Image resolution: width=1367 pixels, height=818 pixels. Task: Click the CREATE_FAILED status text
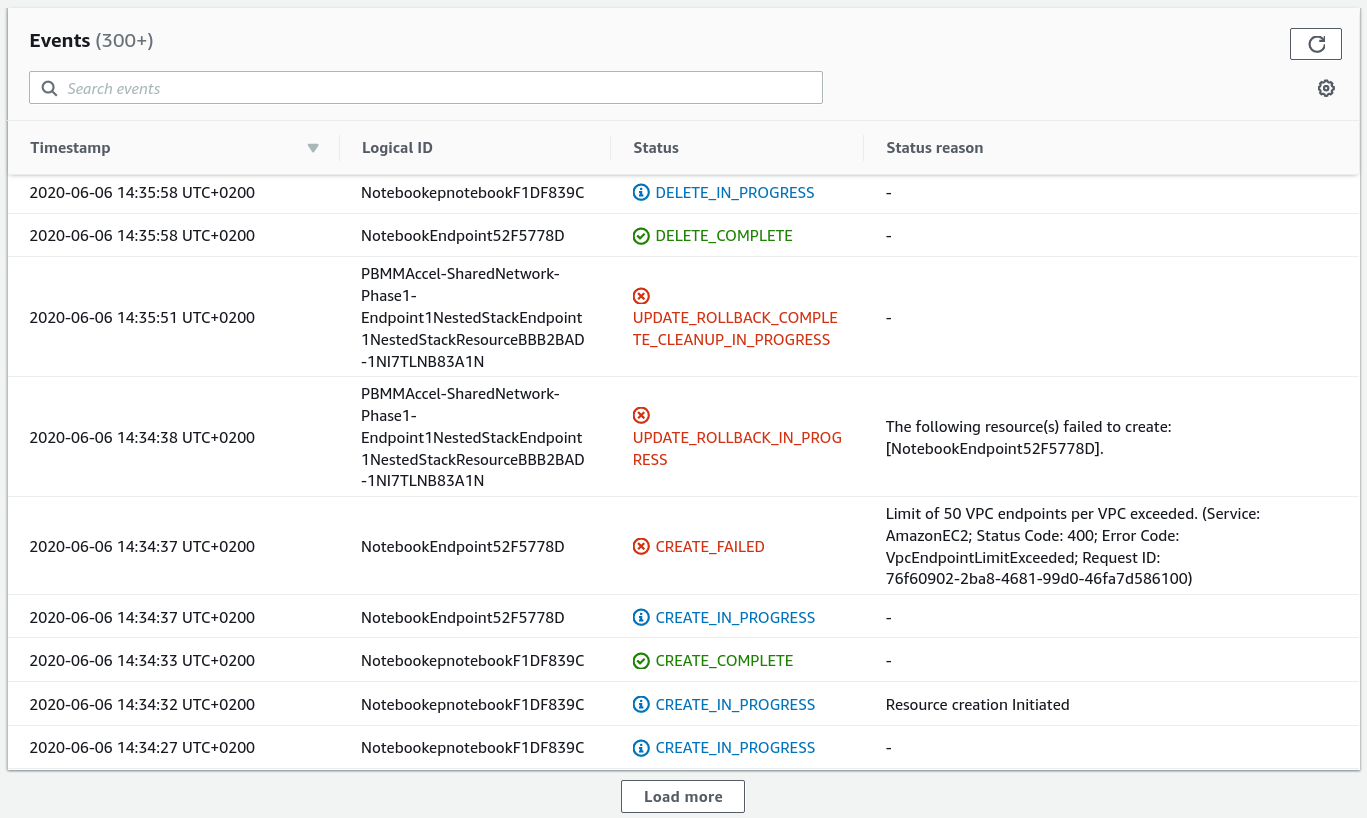[x=710, y=547]
